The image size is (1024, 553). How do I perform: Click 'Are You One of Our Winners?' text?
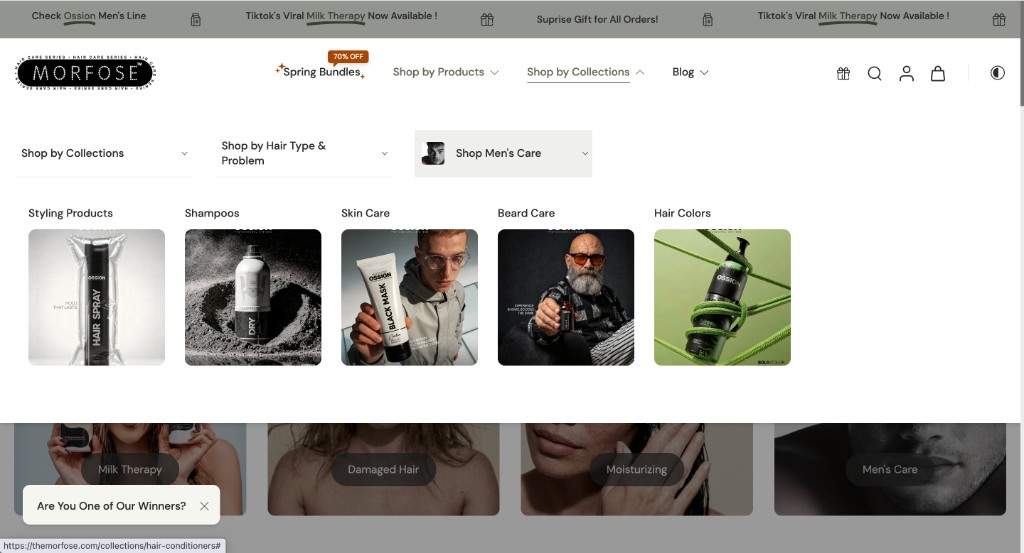click(x=112, y=506)
